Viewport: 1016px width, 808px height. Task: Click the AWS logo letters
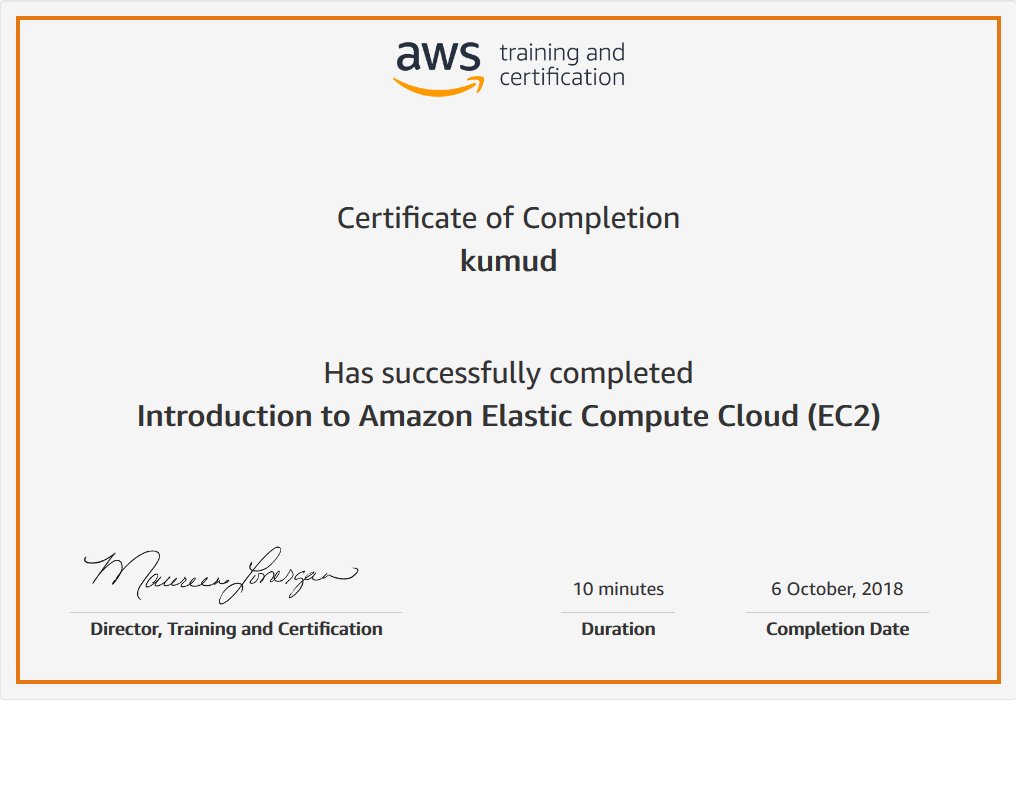click(438, 57)
